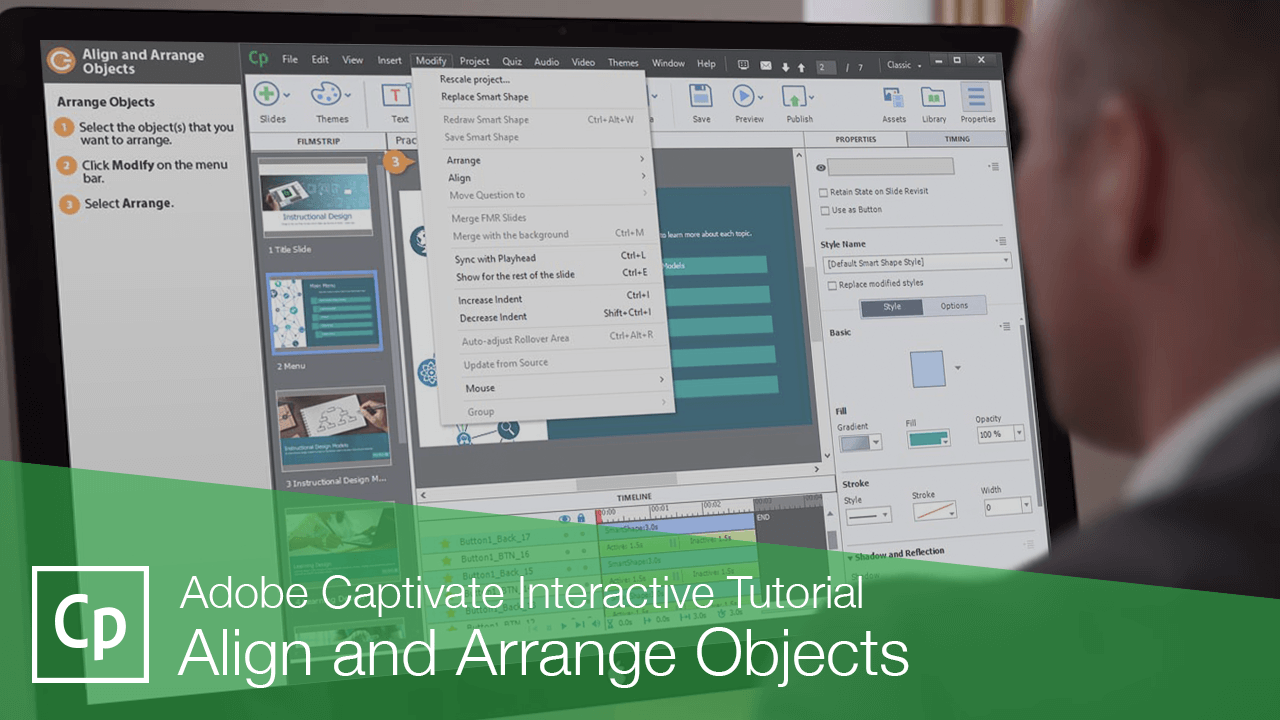This screenshot has width=1280, height=720.
Task: Click the Publish icon
Action: tap(796, 98)
